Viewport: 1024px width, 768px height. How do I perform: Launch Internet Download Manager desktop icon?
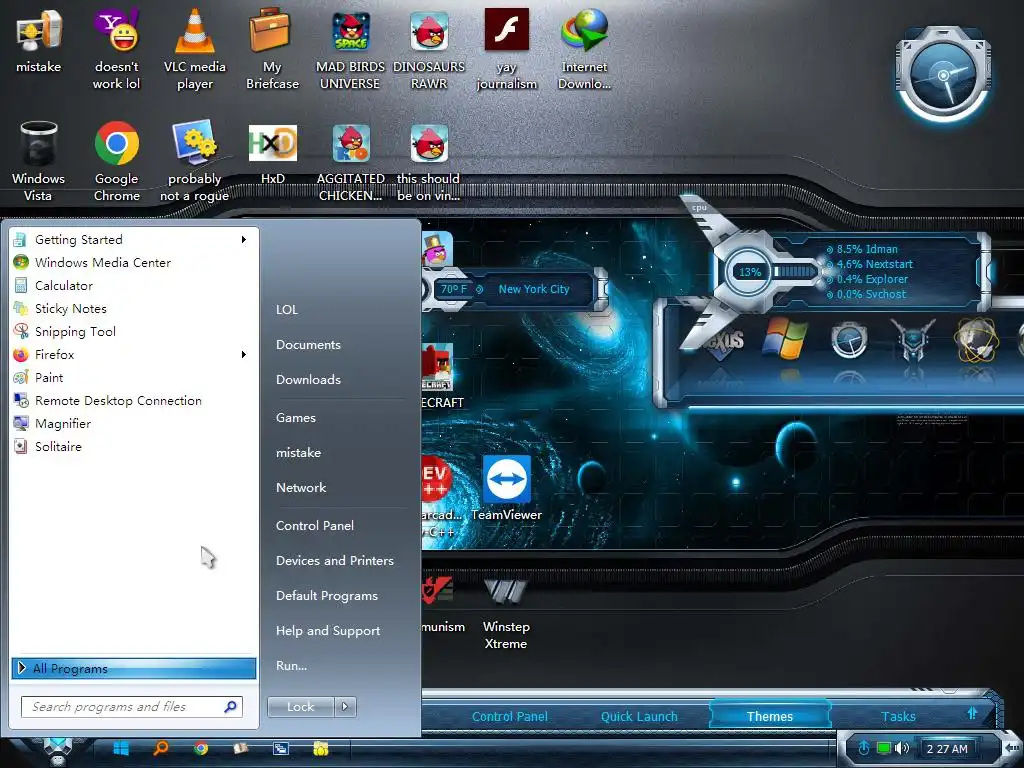point(585,30)
